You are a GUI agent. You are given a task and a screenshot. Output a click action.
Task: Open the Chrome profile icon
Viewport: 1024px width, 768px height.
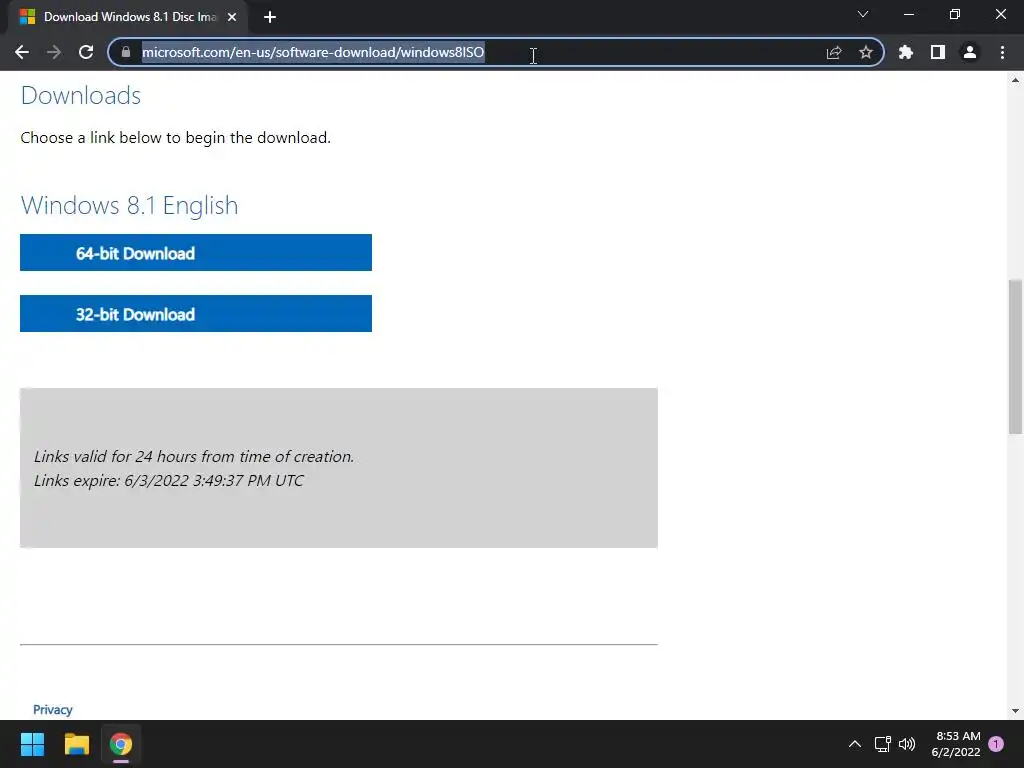(x=970, y=52)
